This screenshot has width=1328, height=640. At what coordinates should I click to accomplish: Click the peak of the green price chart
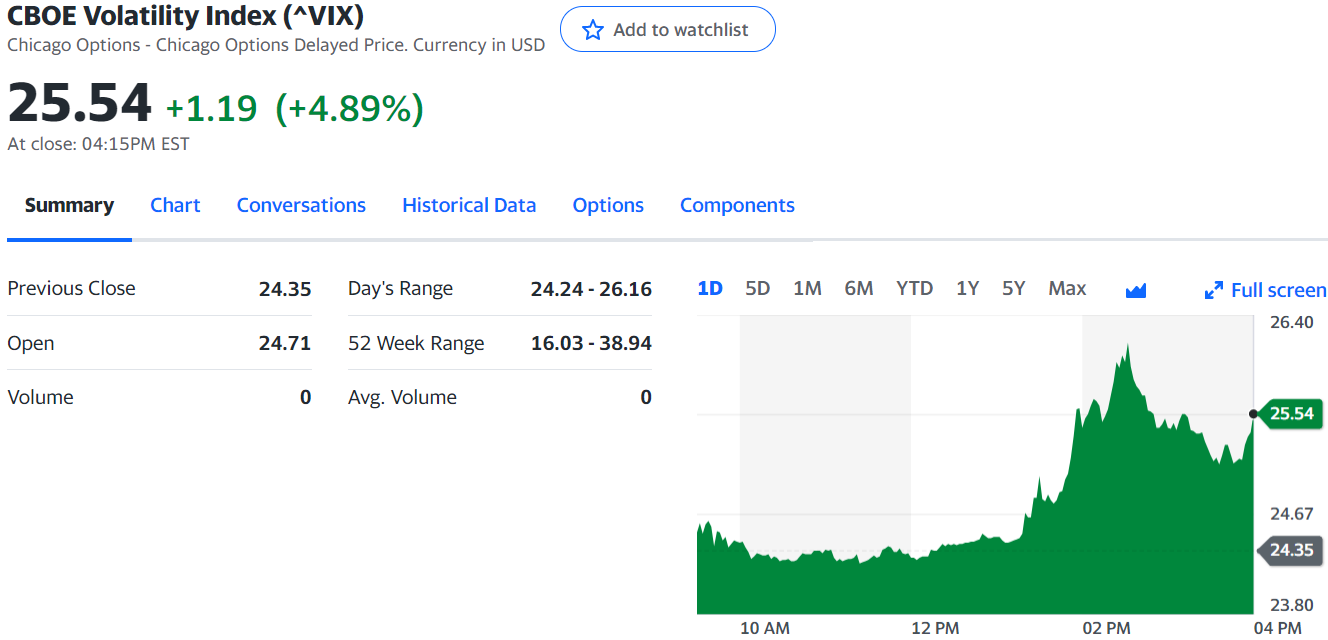pyautogui.click(x=1127, y=347)
